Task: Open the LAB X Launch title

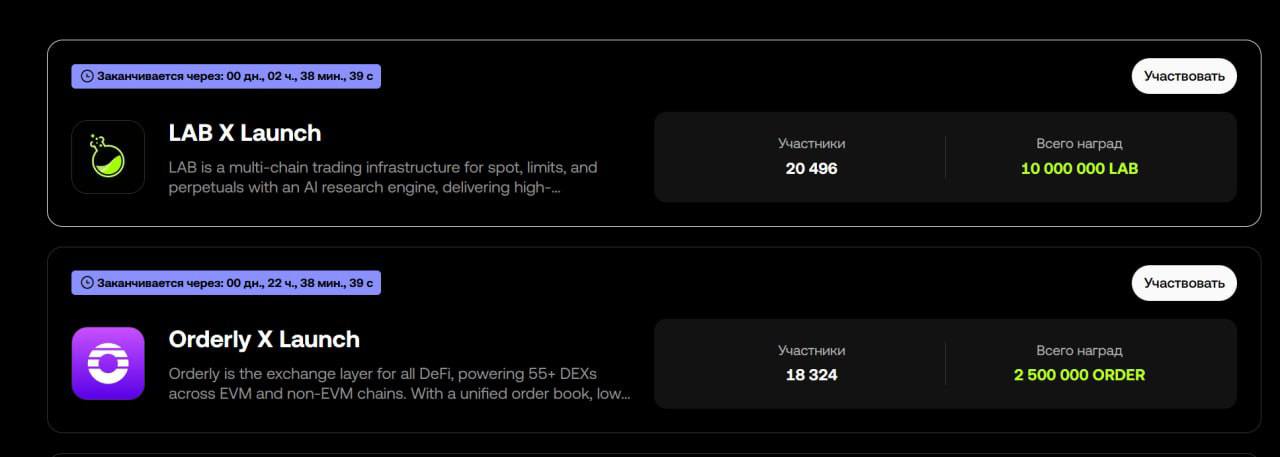Action: [245, 133]
